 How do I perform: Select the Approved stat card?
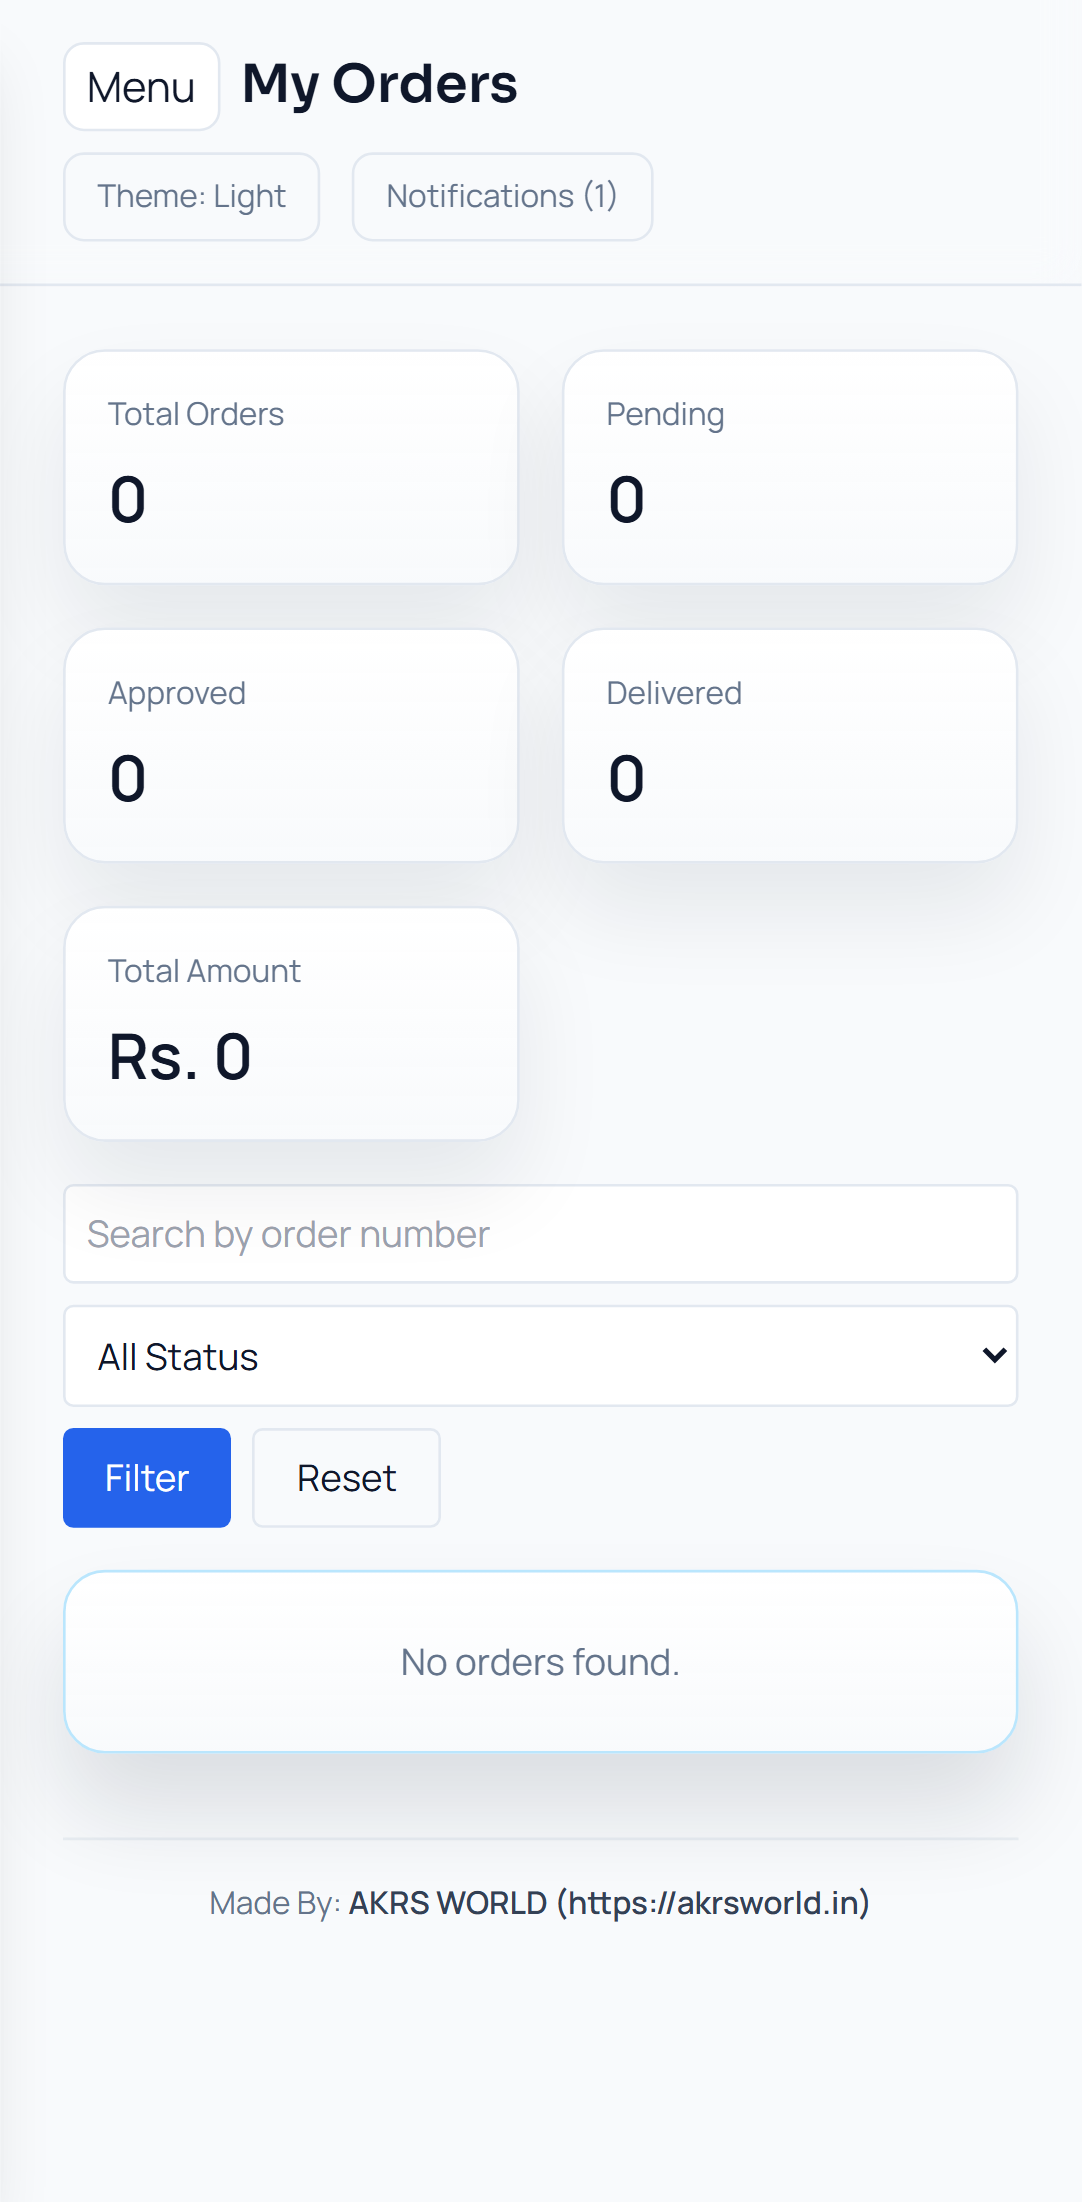[x=291, y=745]
